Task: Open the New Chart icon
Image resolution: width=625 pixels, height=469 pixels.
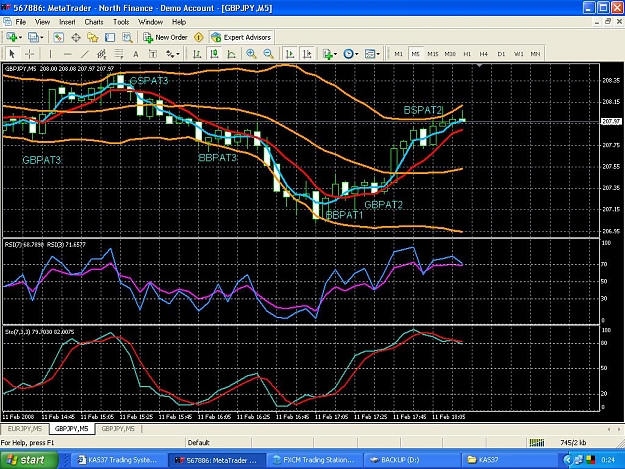Action: point(11,37)
